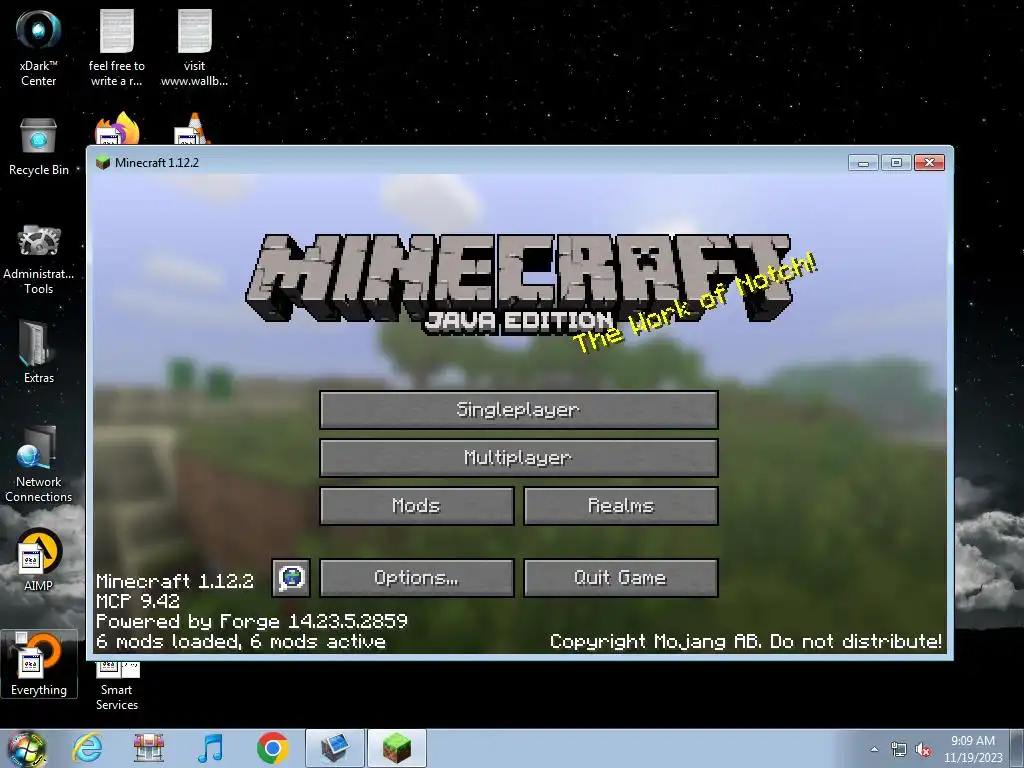The image size is (1024, 768).
Task: Open Minecraft Realms
Action: click(620, 505)
